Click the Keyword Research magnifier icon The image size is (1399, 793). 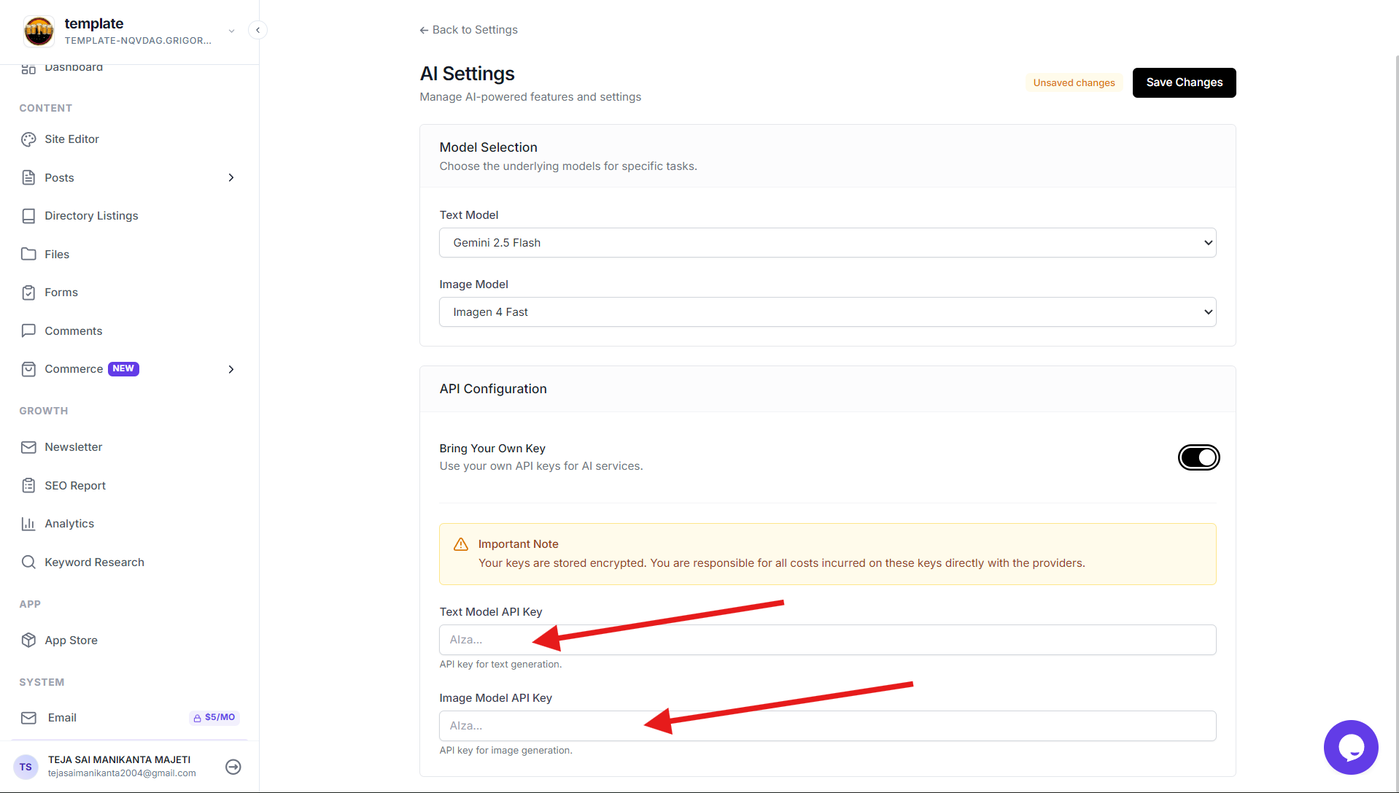pos(28,562)
